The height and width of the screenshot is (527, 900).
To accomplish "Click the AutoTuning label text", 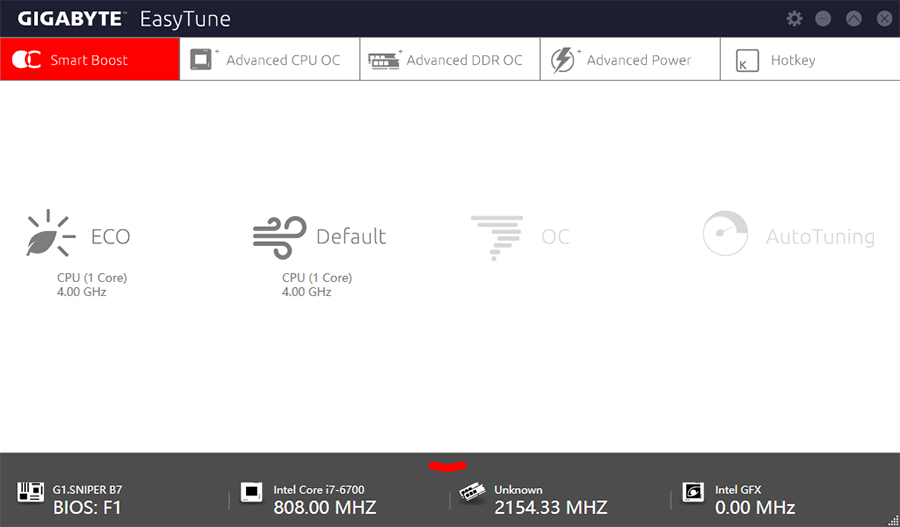I will 820,237.
